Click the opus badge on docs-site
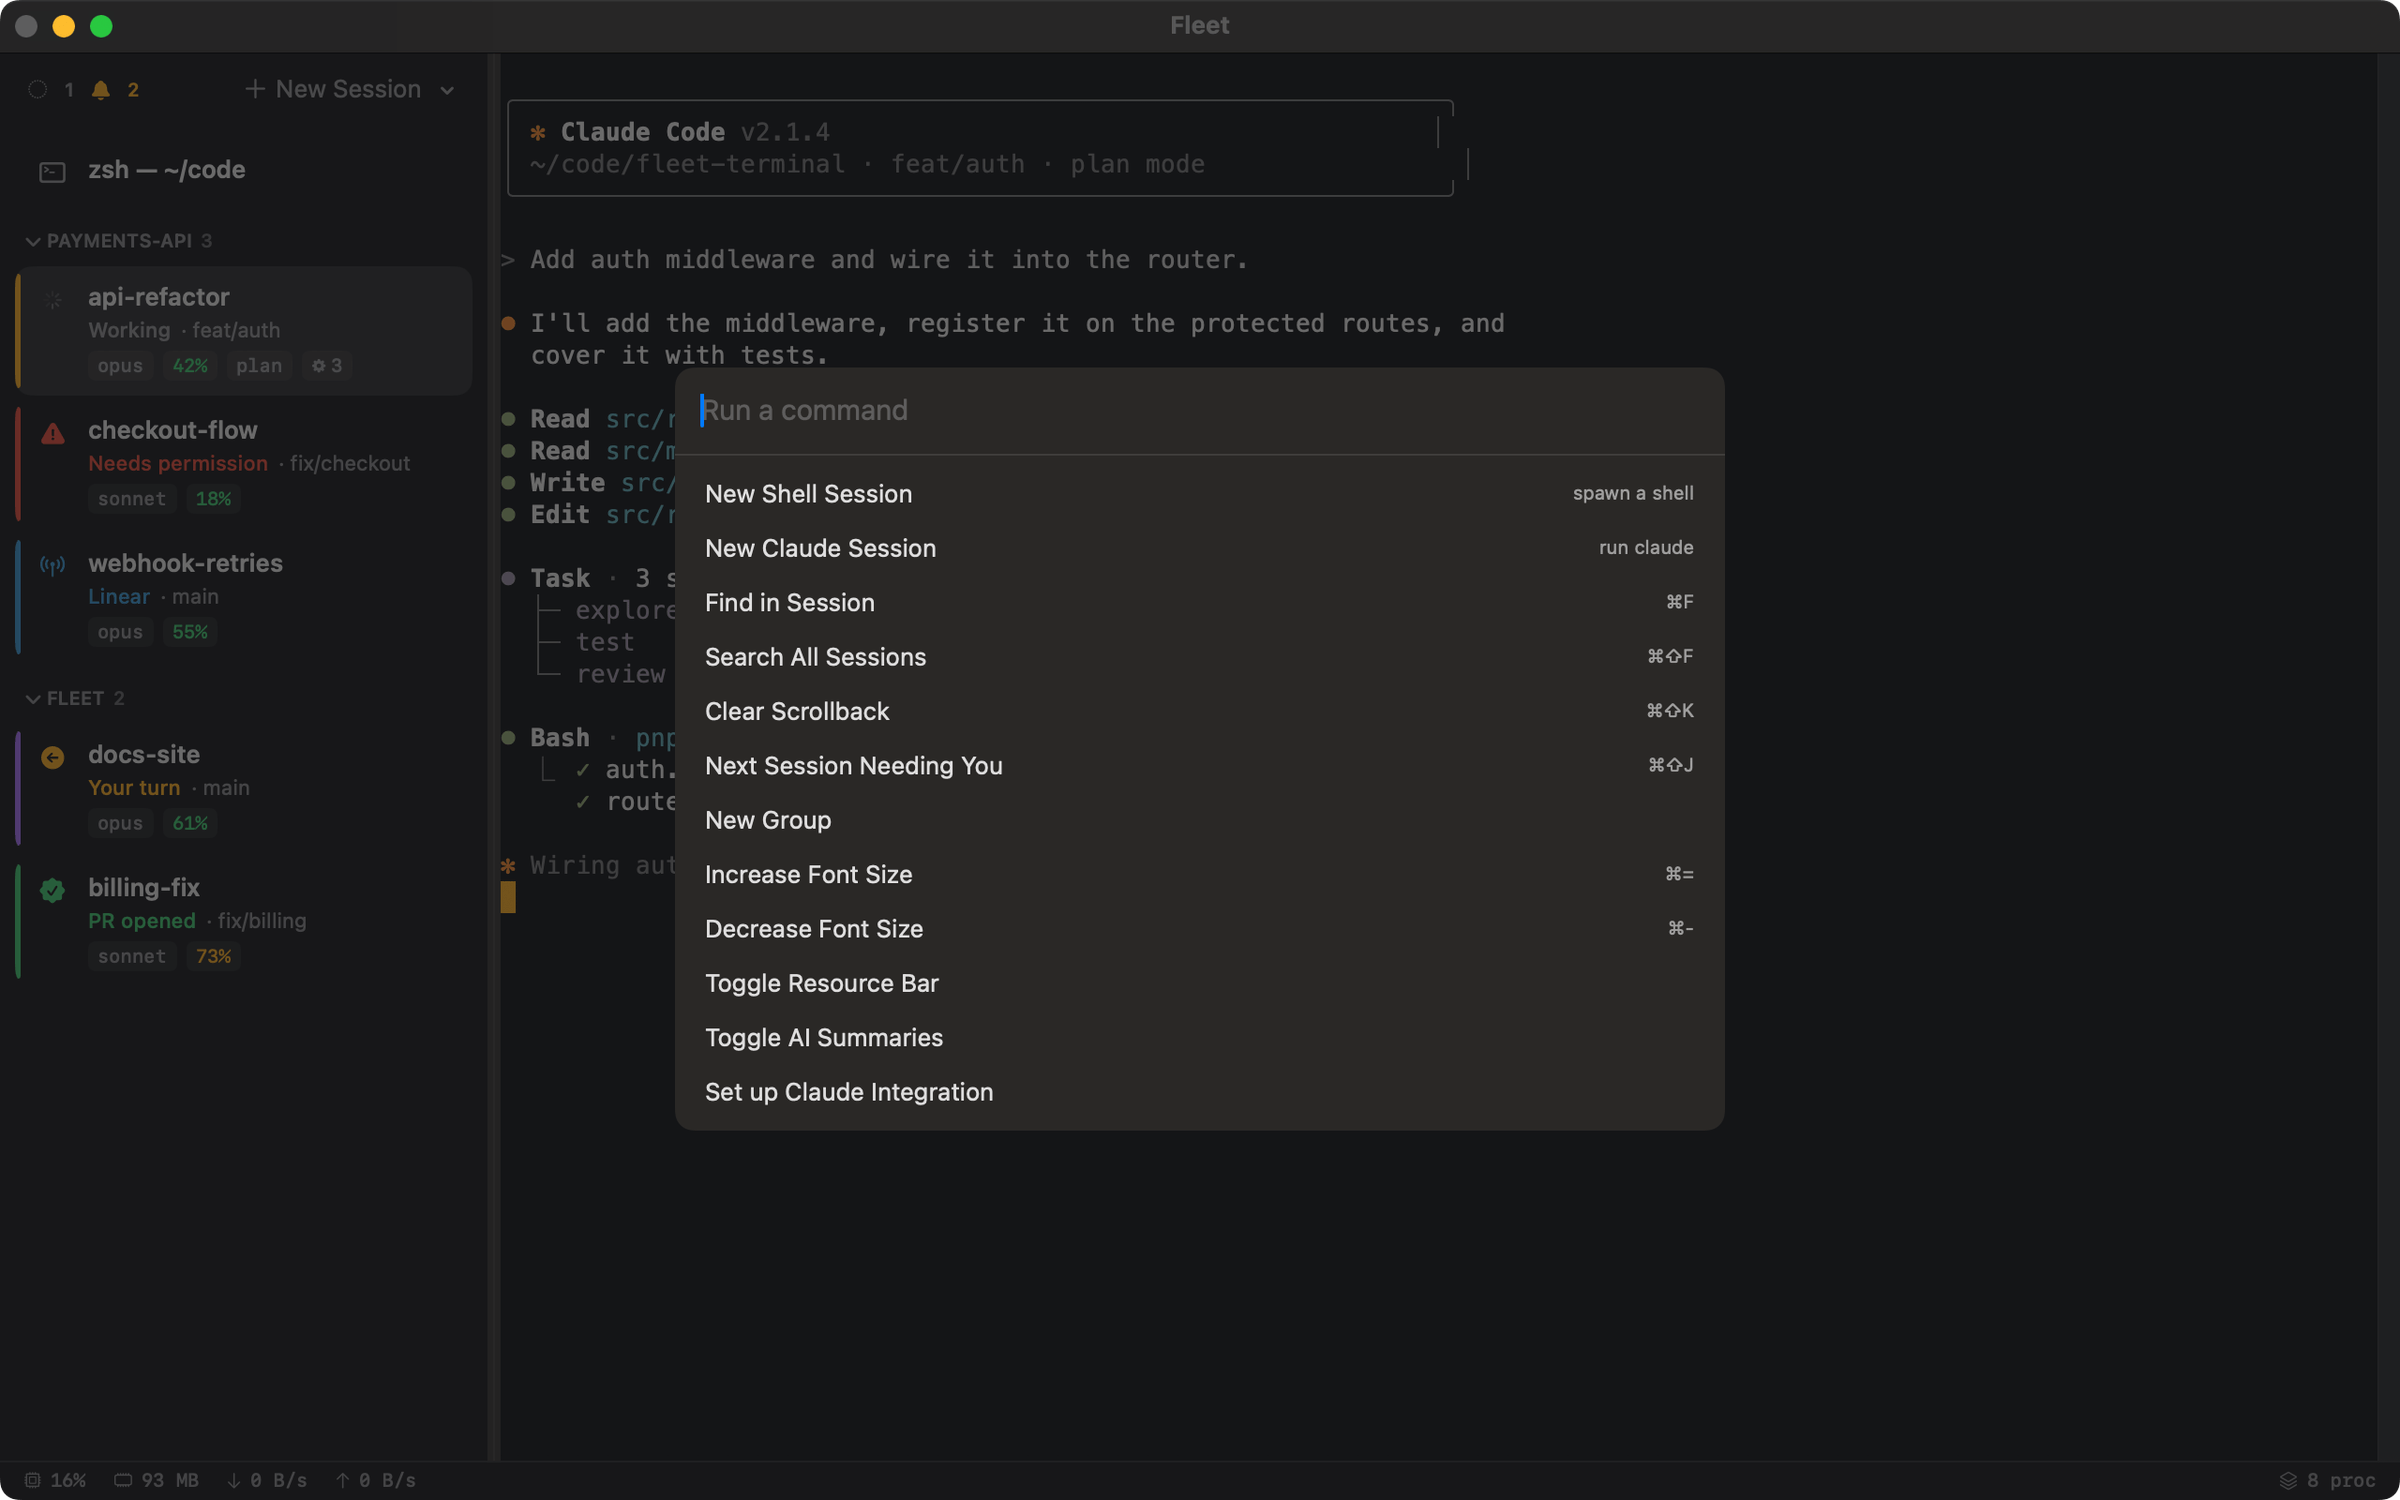This screenshot has height=1500, width=2400. (x=120, y=823)
